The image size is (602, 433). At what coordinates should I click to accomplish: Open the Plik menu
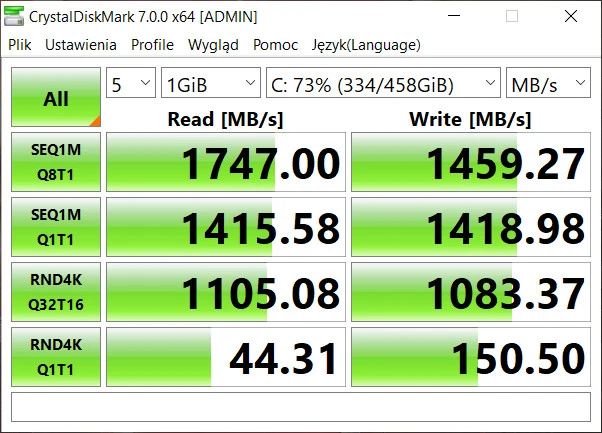coord(20,45)
